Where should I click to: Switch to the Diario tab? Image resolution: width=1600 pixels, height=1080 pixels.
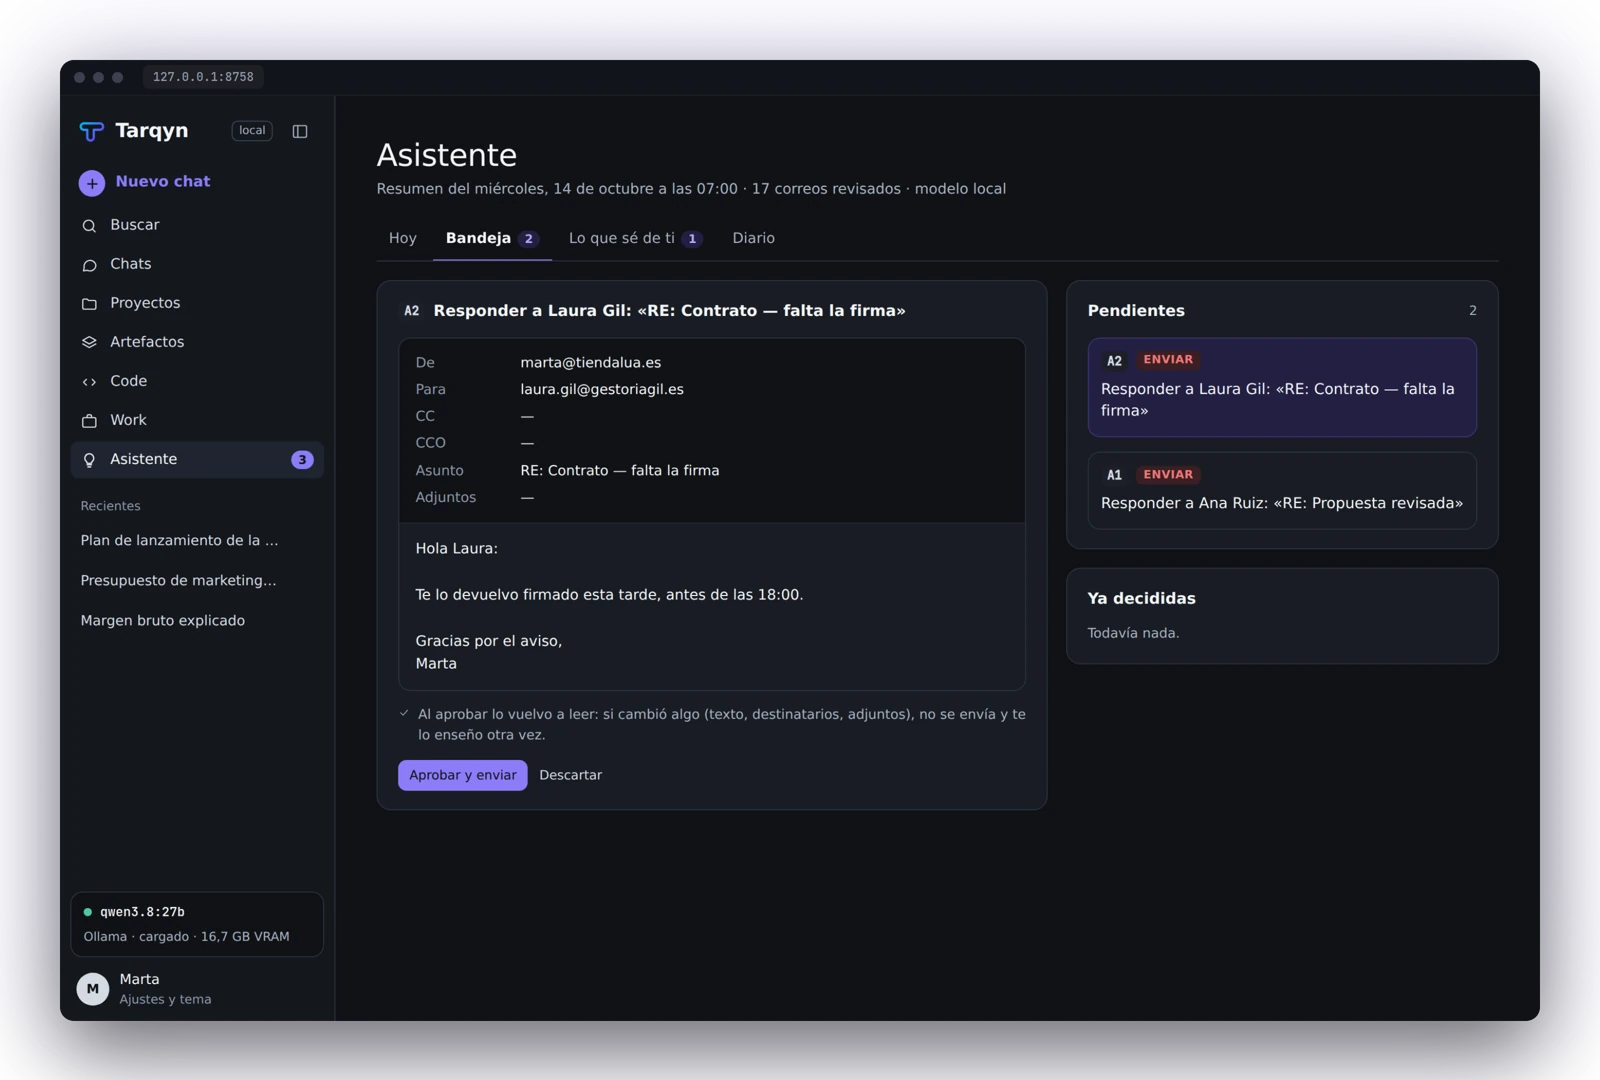tap(753, 238)
